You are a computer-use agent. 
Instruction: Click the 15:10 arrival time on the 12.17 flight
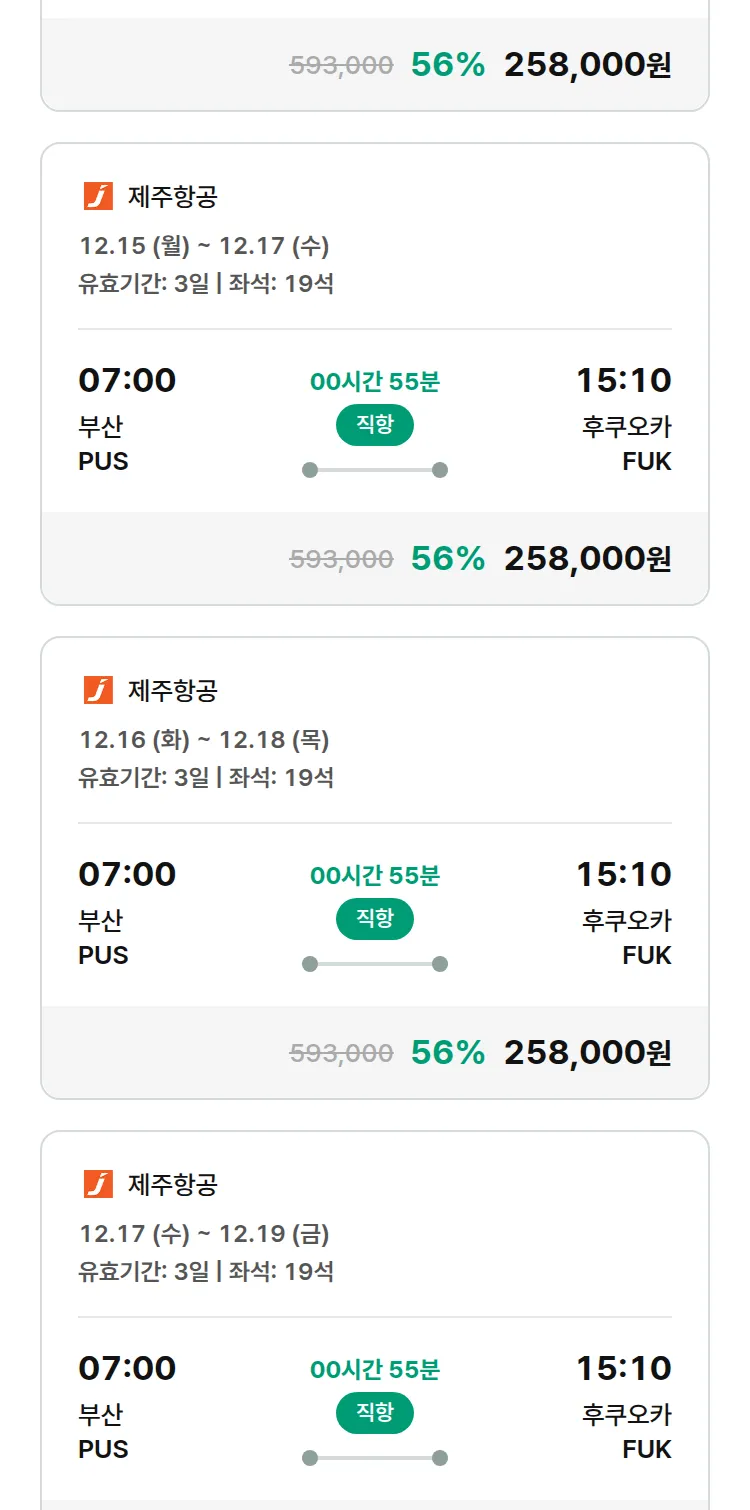coord(623,1369)
